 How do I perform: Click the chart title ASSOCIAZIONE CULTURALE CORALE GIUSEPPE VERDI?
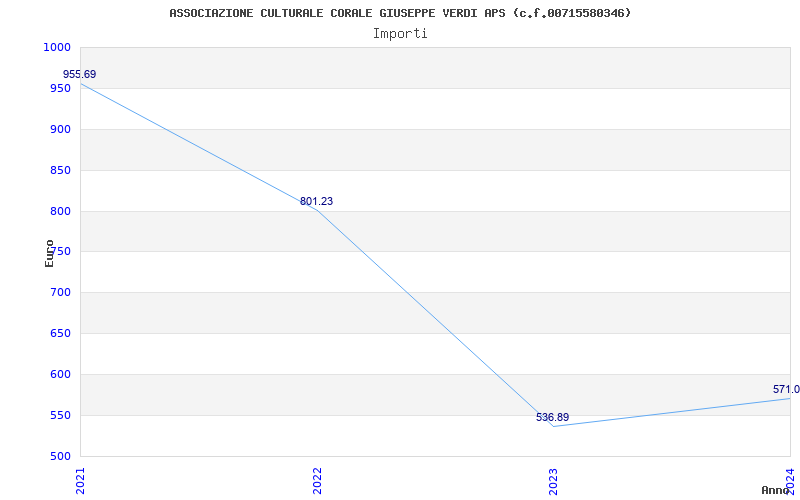[x=400, y=13]
